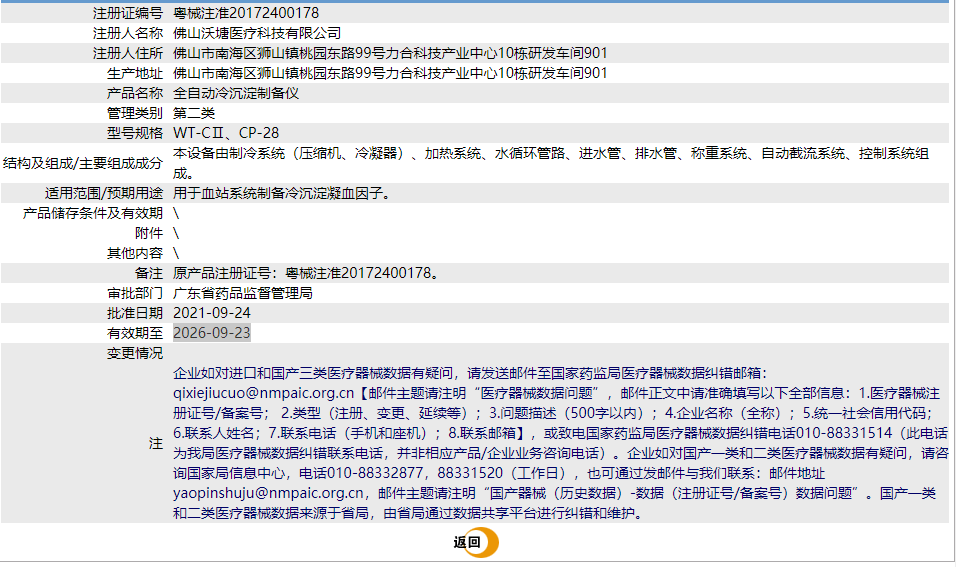Click product name 全自动冷沉淀制备仪
956x567 pixels.
[x=236, y=93]
